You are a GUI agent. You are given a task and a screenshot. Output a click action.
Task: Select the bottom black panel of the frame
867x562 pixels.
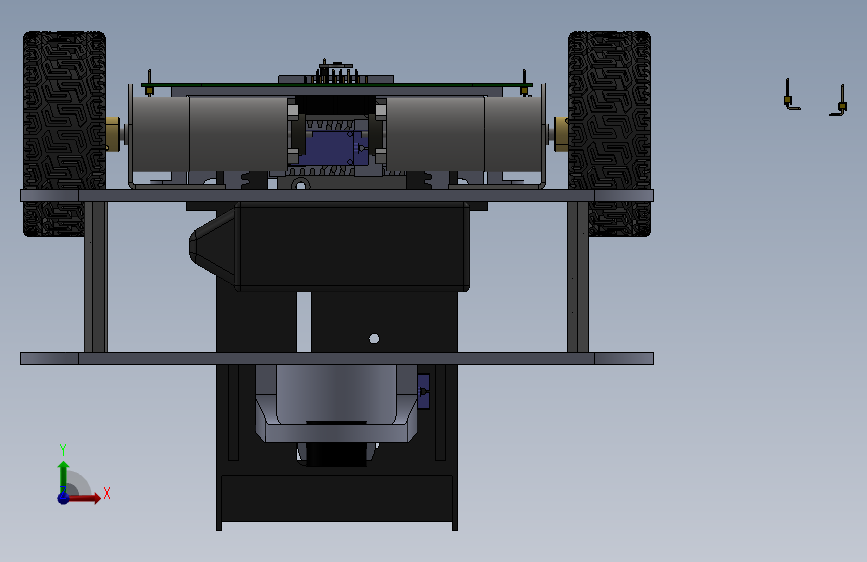[337, 498]
